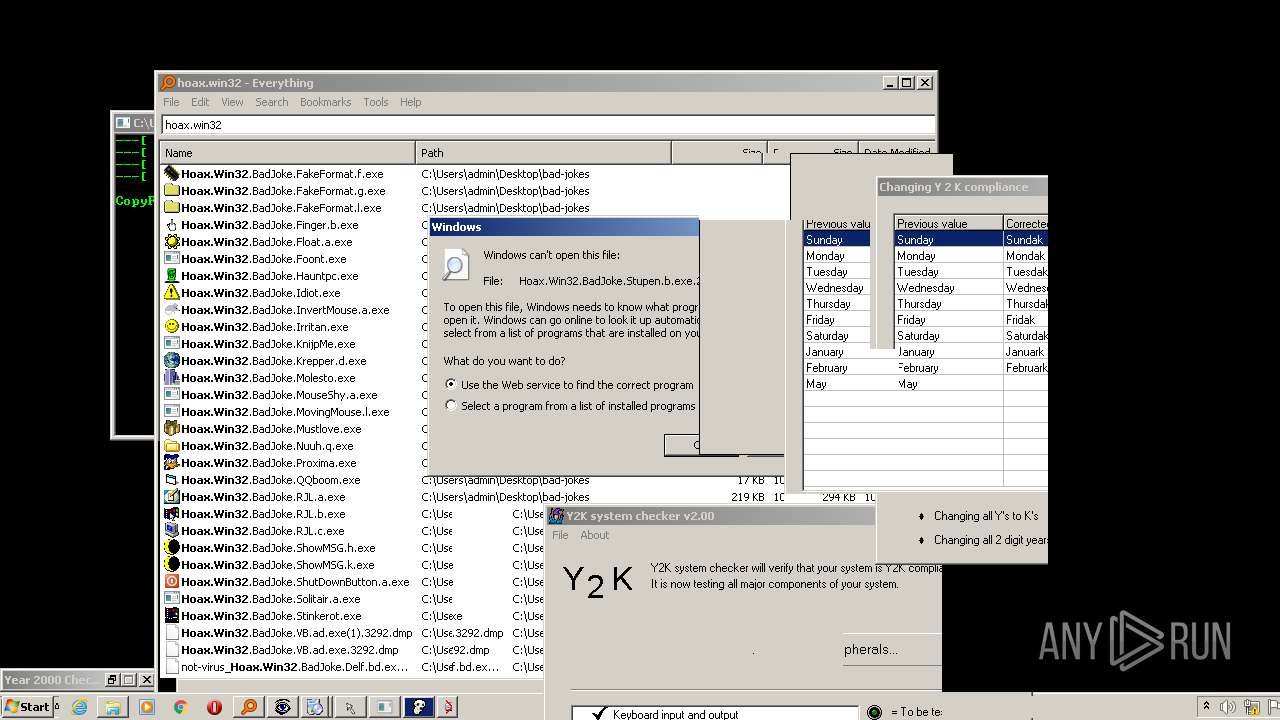The height and width of the screenshot is (720, 1280).
Task: Switch to Everything search taskbar button
Action: pos(248,707)
